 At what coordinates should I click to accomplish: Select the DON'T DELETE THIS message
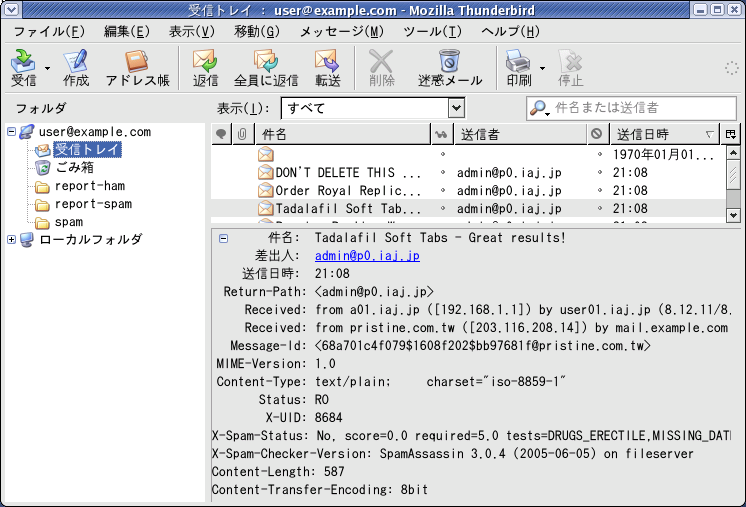(469, 172)
